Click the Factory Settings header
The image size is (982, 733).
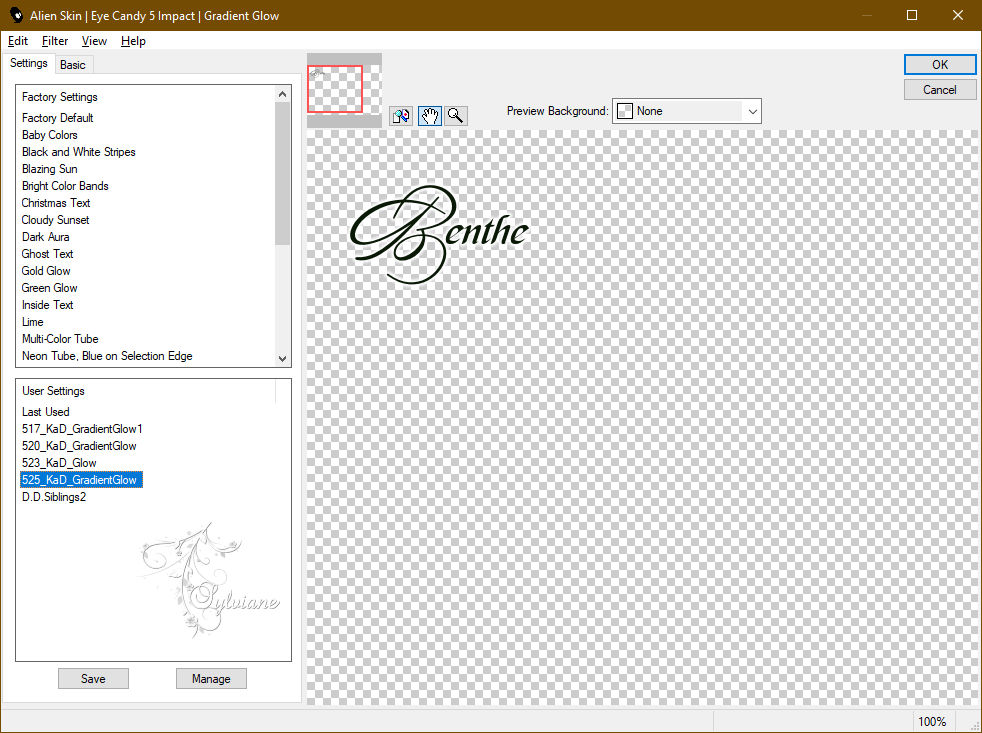click(x=59, y=96)
